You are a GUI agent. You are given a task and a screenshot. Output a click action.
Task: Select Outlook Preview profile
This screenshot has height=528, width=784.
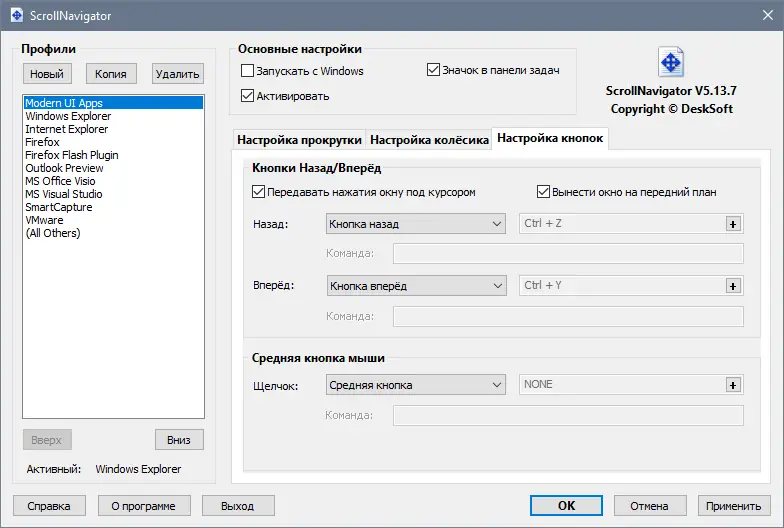(114, 168)
